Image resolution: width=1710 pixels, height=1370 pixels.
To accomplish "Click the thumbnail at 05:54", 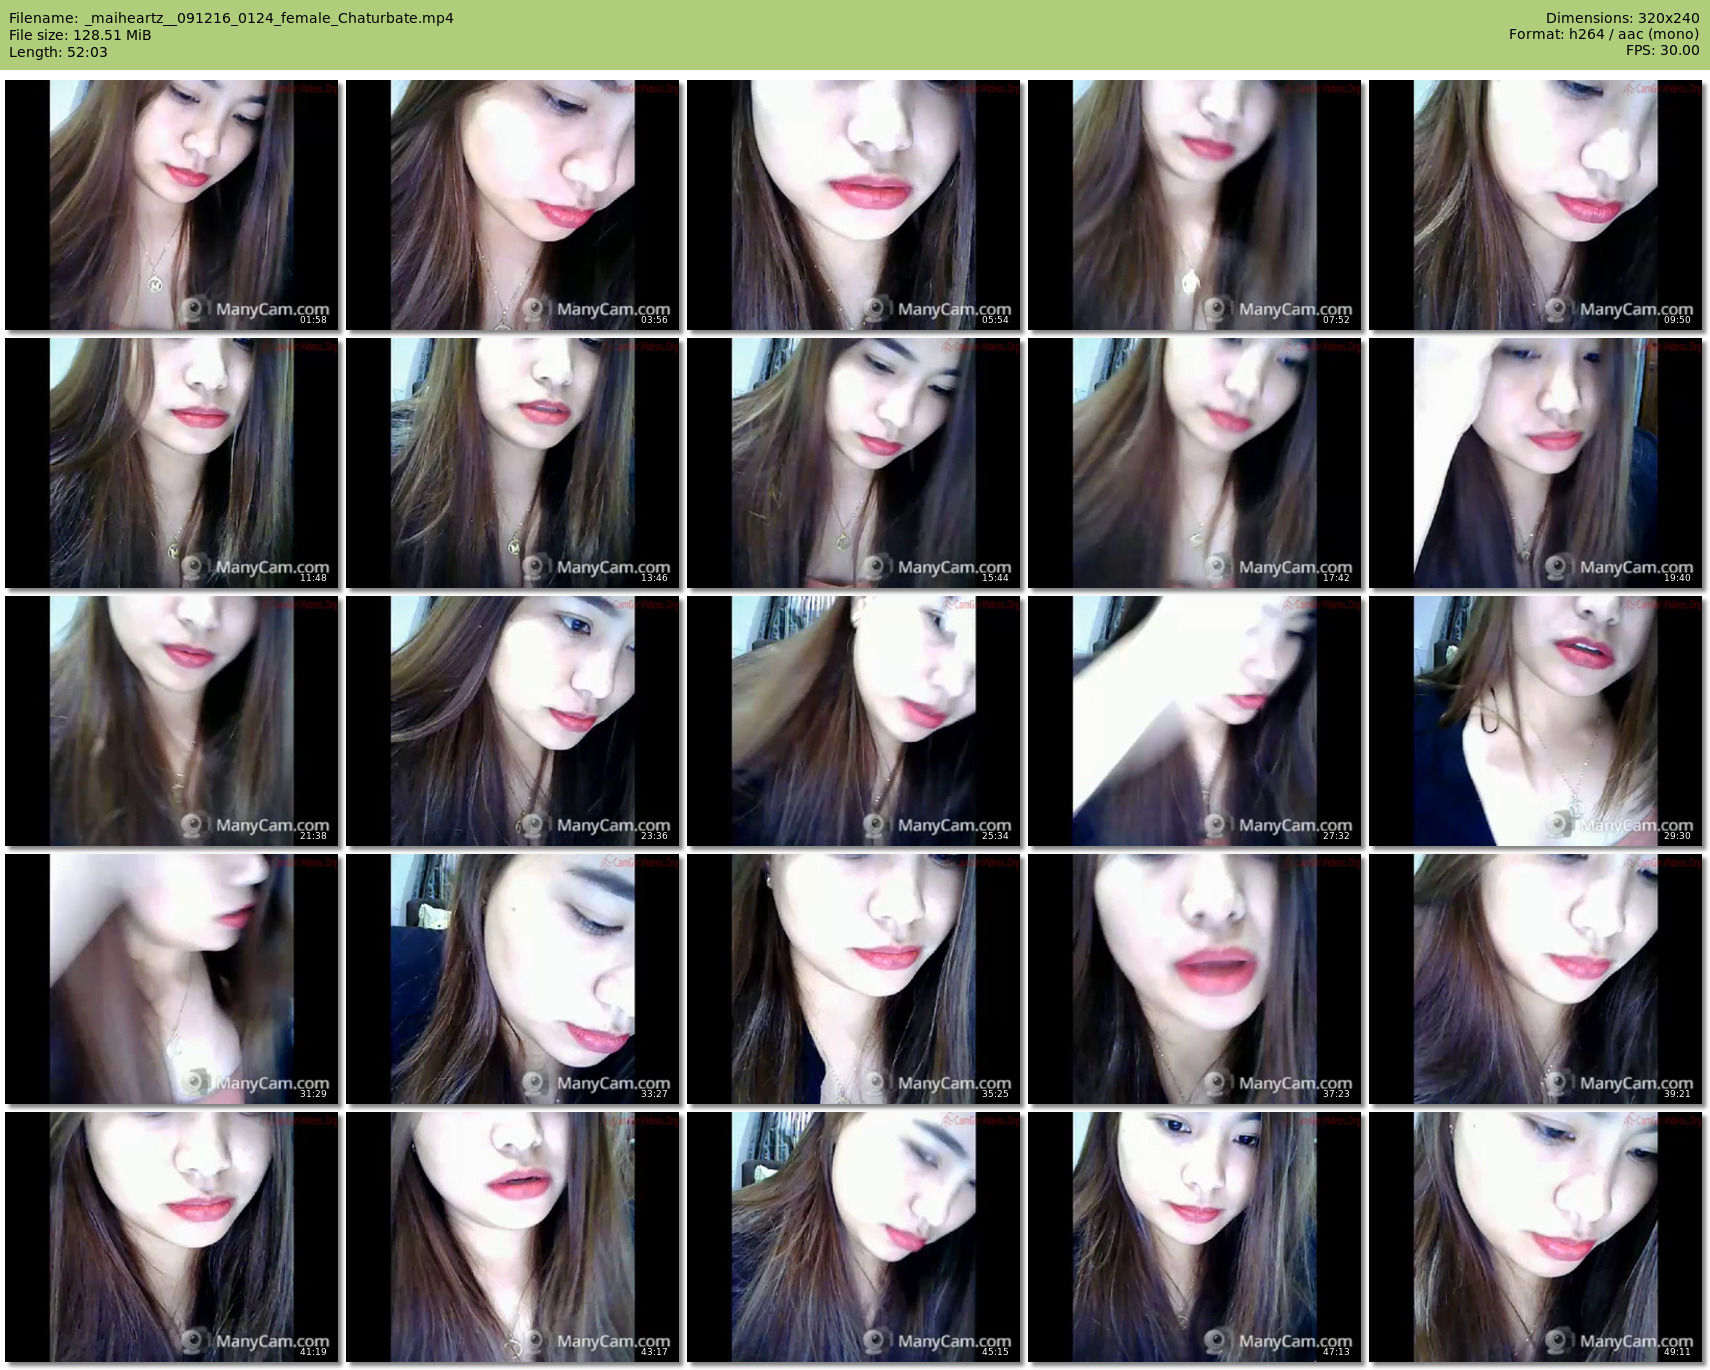I will (854, 205).
